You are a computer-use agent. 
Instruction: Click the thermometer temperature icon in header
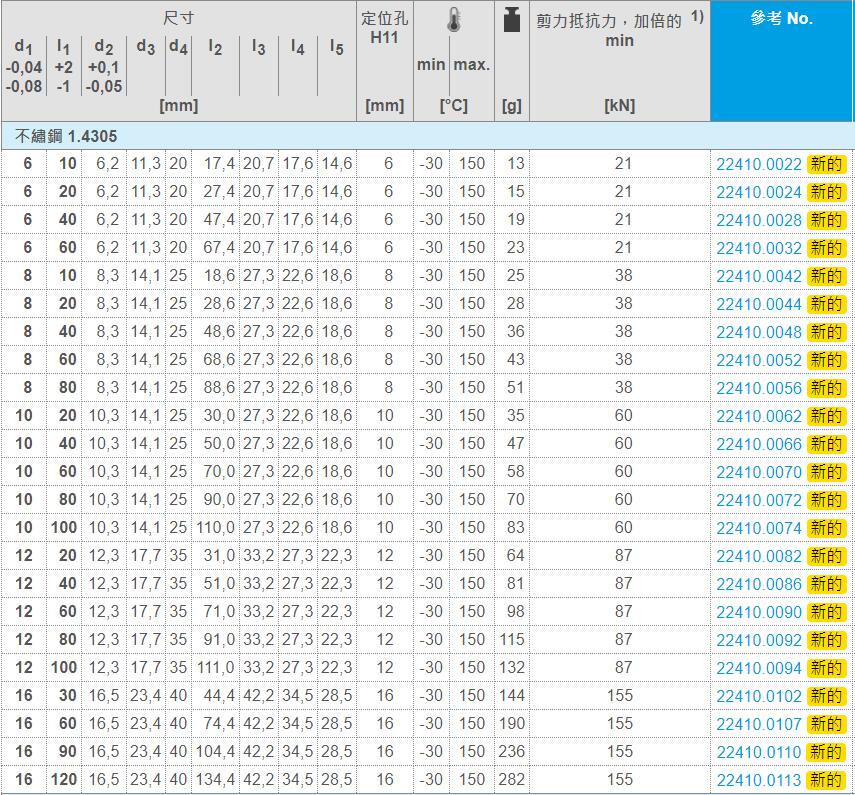click(x=453, y=22)
